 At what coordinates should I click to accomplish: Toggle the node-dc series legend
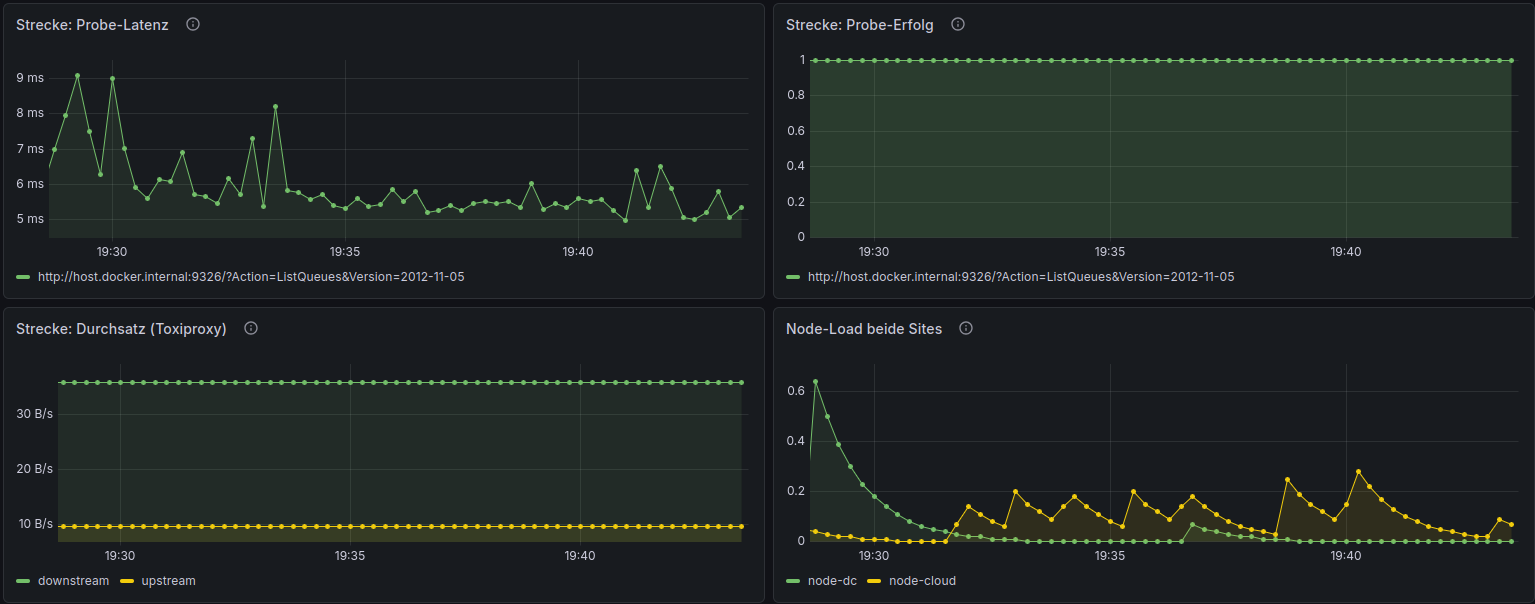tap(832, 581)
